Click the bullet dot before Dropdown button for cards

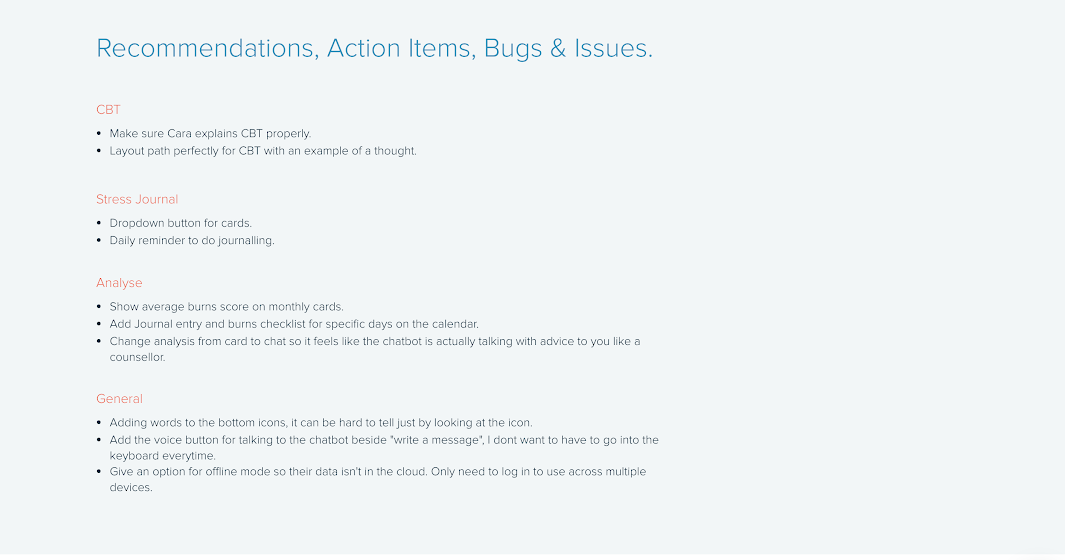tap(99, 223)
